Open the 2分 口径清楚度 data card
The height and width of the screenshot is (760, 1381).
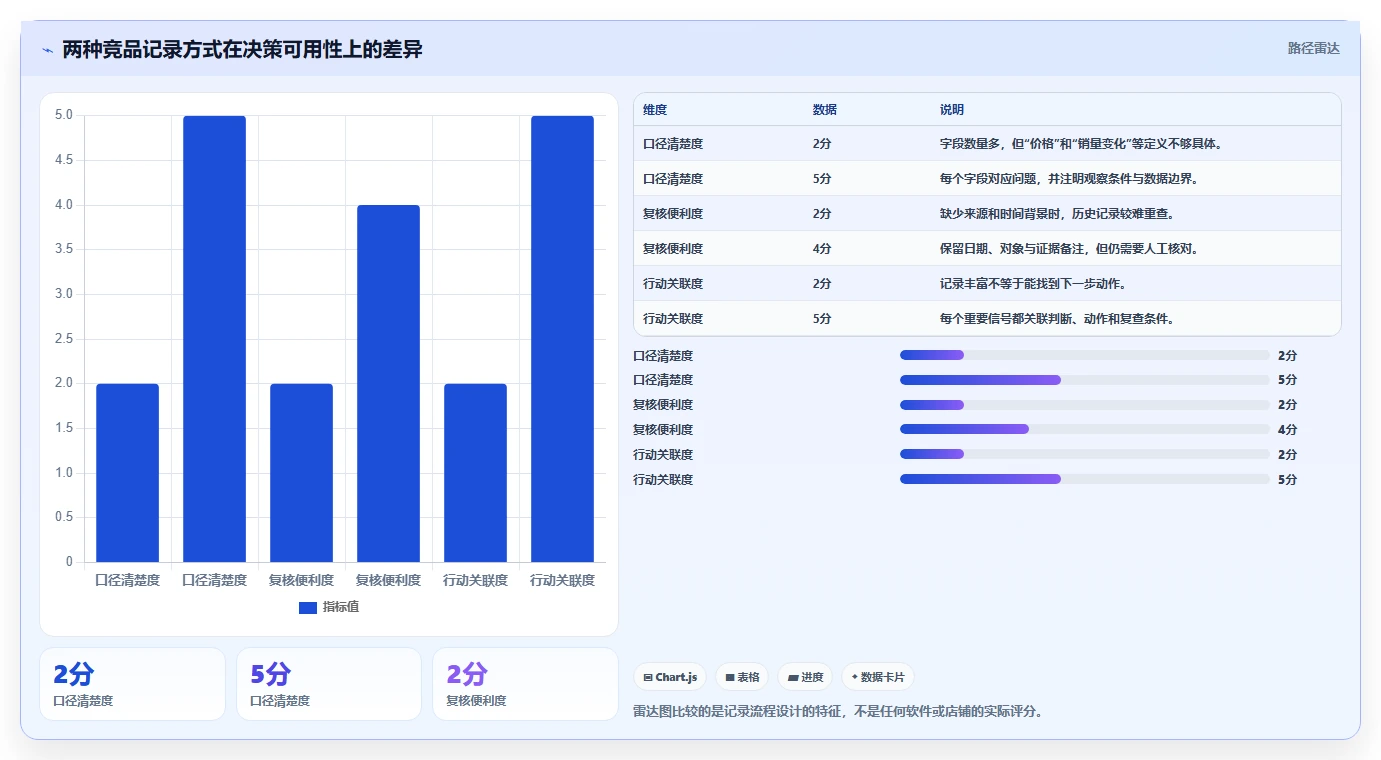pyautogui.click(x=132, y=684)
